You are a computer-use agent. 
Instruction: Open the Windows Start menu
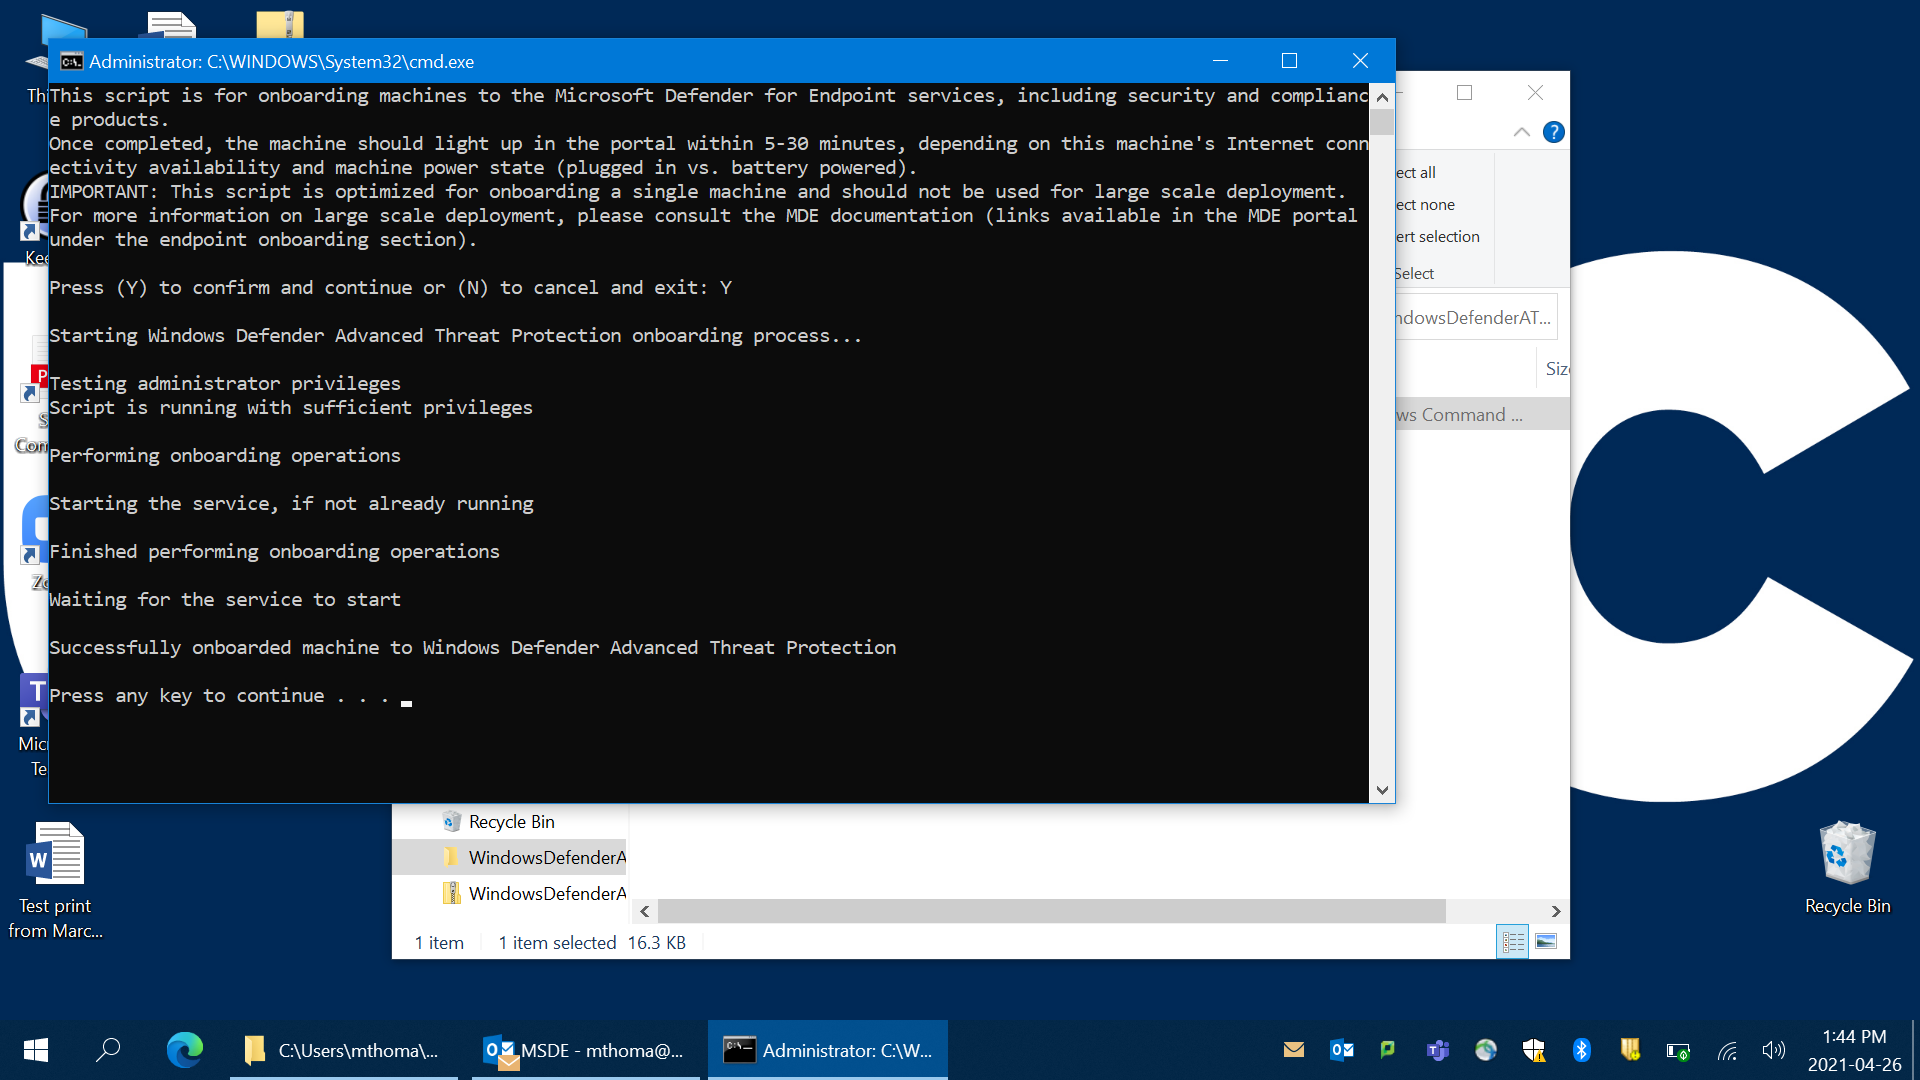(36, 1050)
